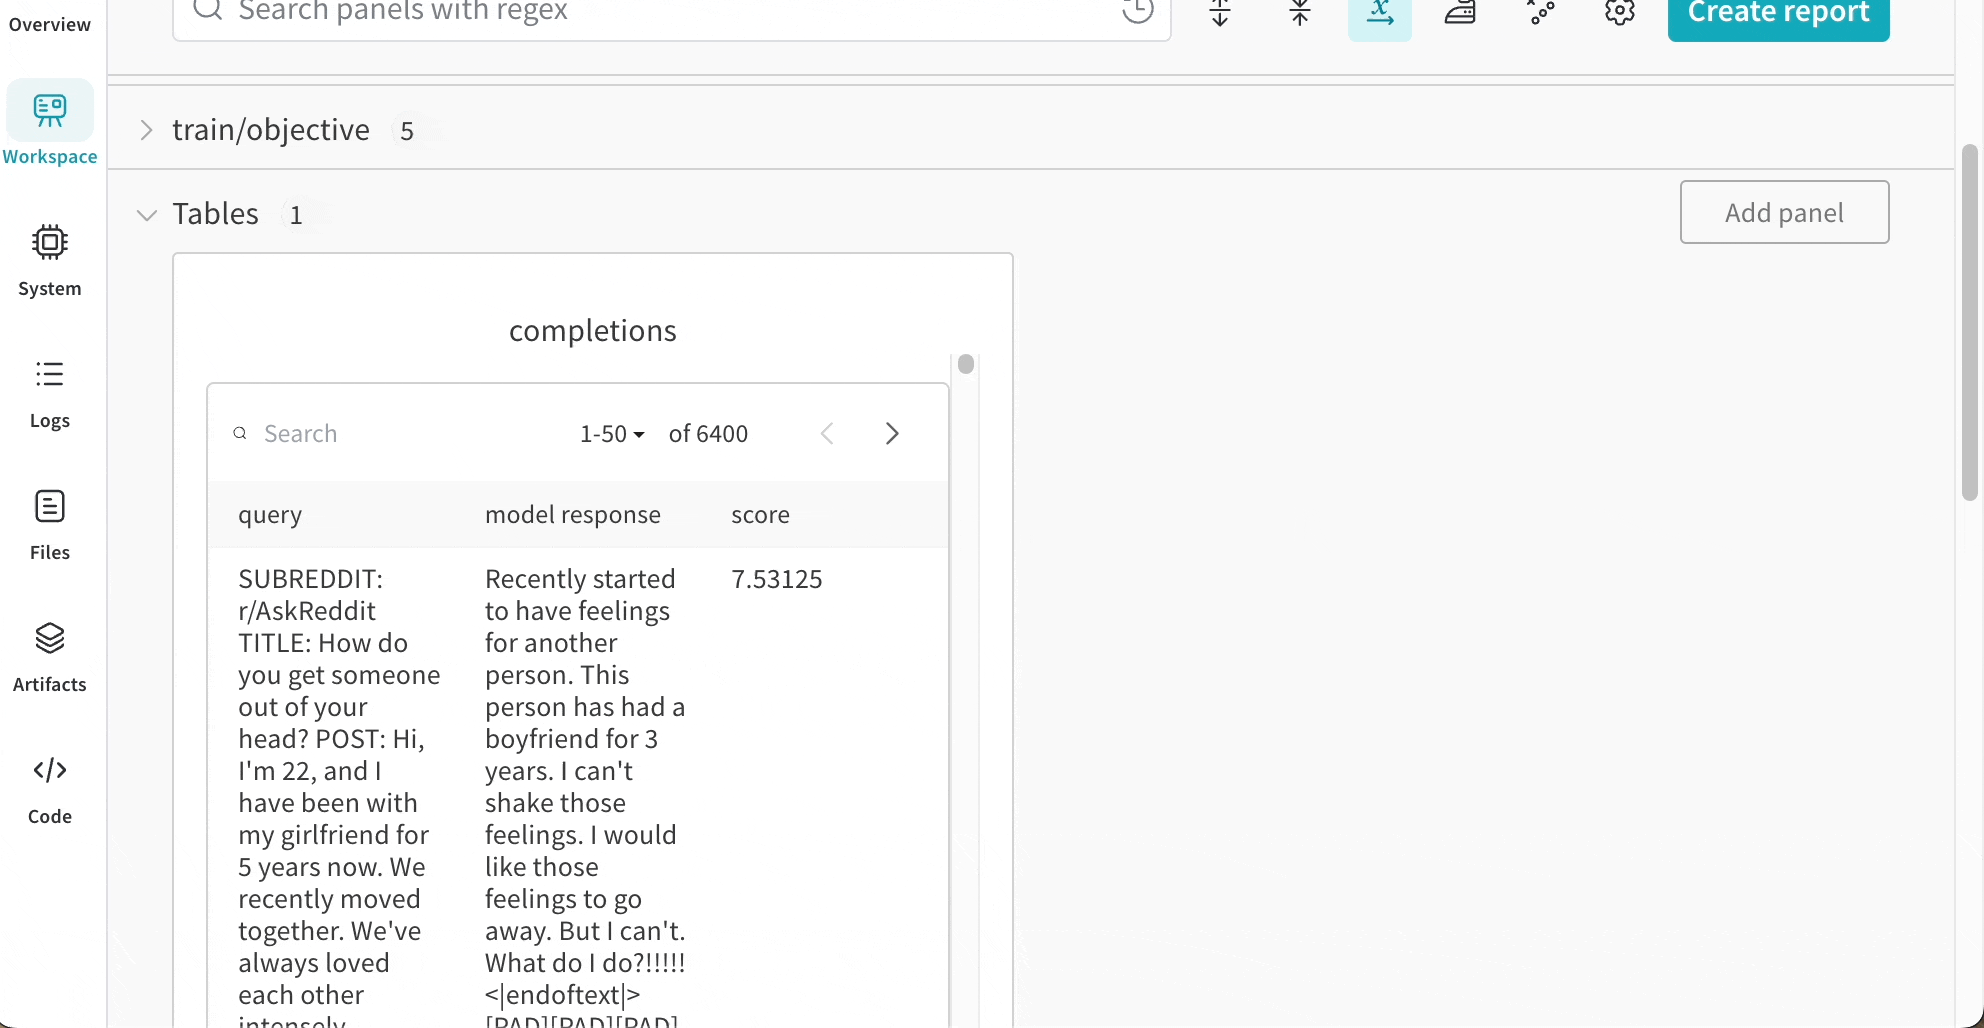Open workspace settings gear
Screen dimensions: 1984x1028
click(x=1620, y=13)
